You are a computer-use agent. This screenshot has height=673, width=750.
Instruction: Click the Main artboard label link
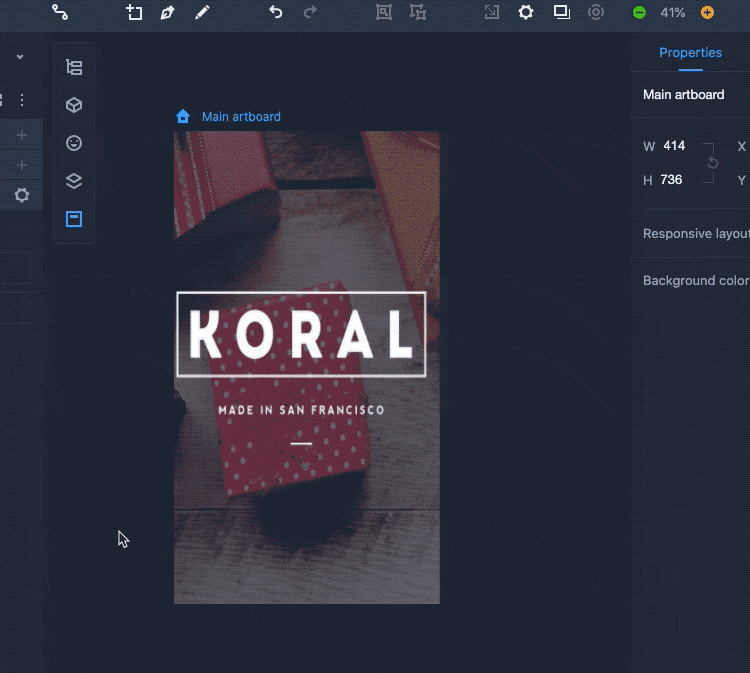click(241, 117)
